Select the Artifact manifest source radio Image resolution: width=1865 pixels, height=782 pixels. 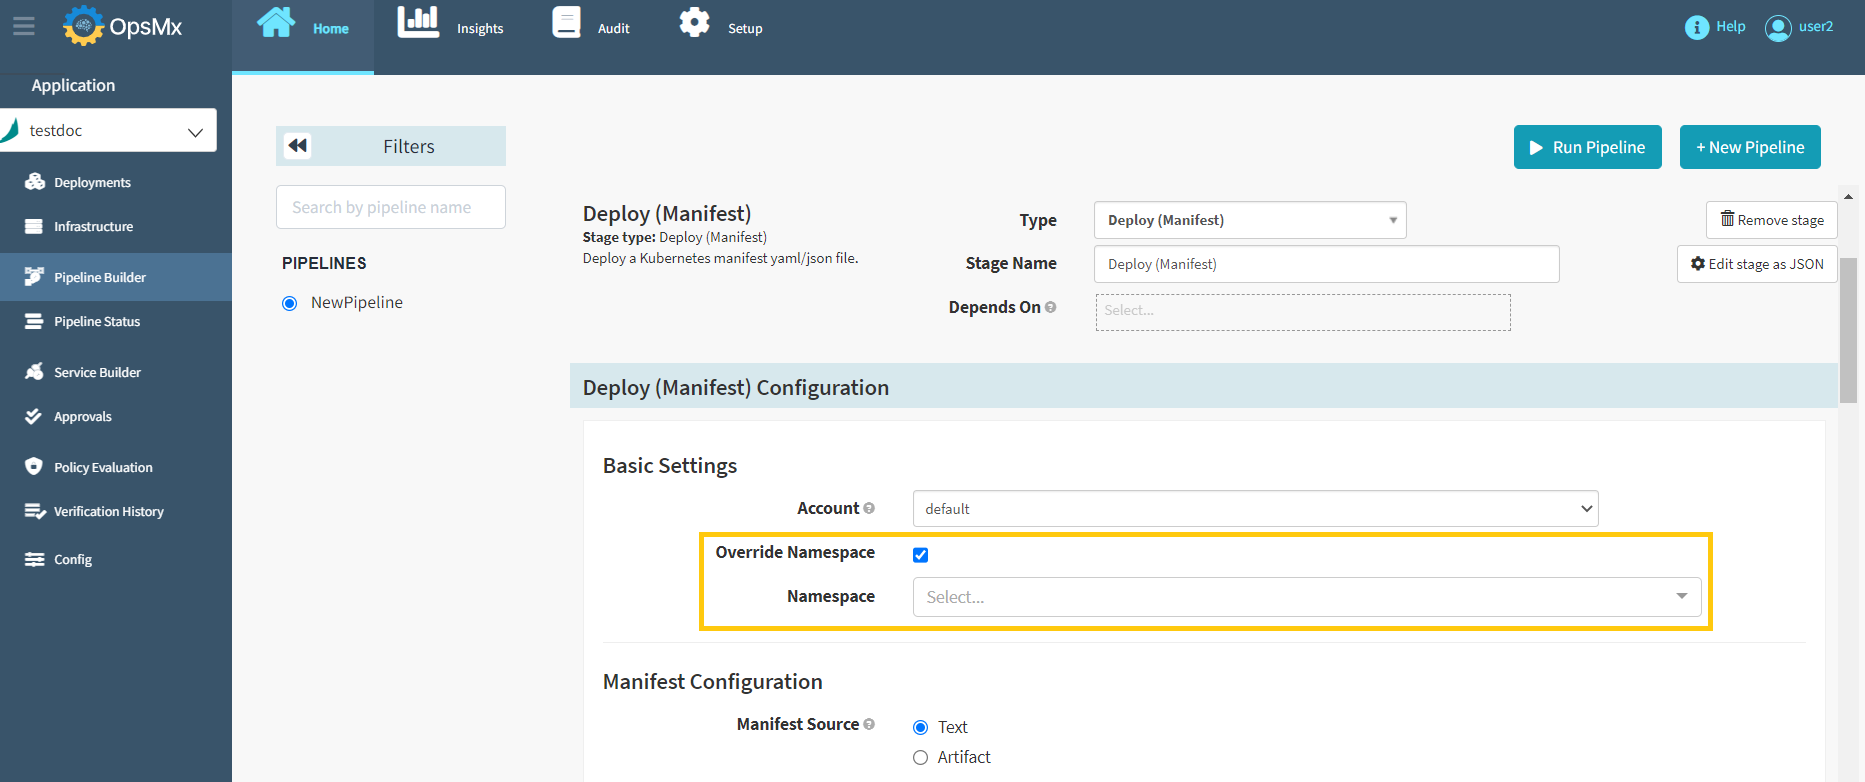920,758
